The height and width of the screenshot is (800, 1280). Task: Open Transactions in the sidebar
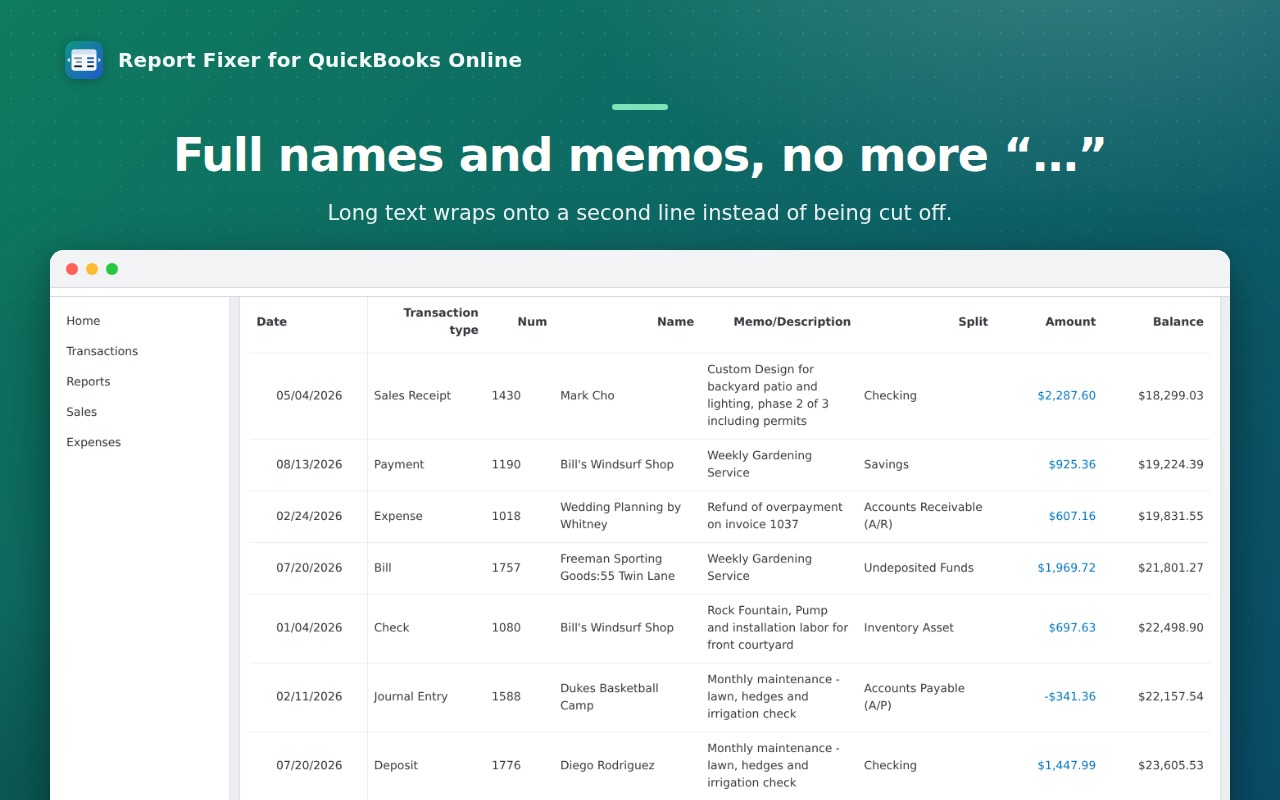click(x=102, y=351)
